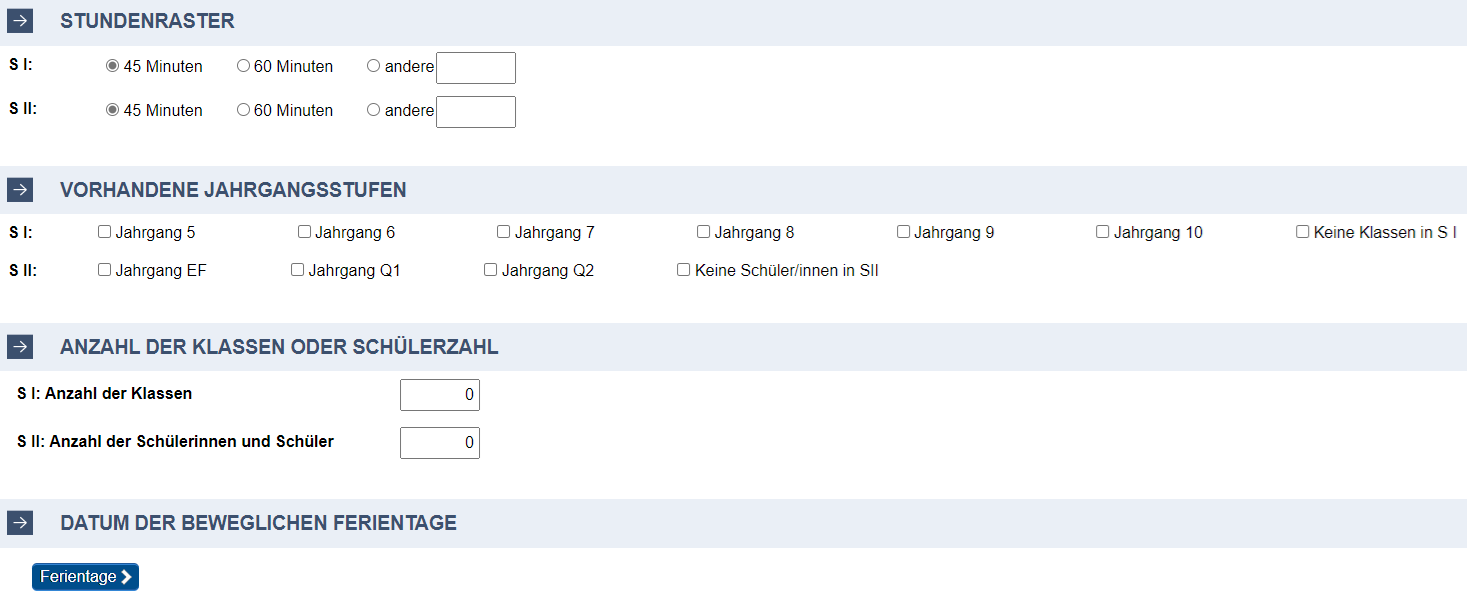Click arrow icon beside ANZAHL DER KLASSEN

[20, 347]
